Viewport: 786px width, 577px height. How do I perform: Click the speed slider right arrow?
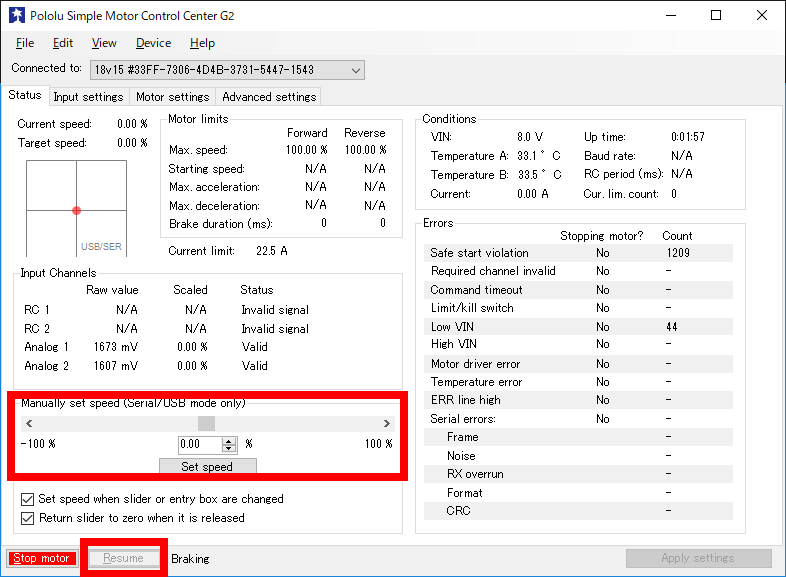(386, 424)
